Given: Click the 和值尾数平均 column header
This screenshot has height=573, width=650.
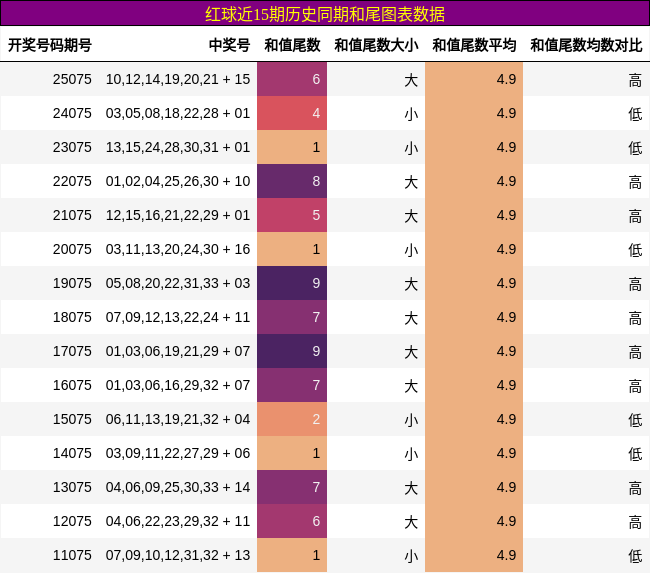Looking at the screenshot, I should (474, 45).
